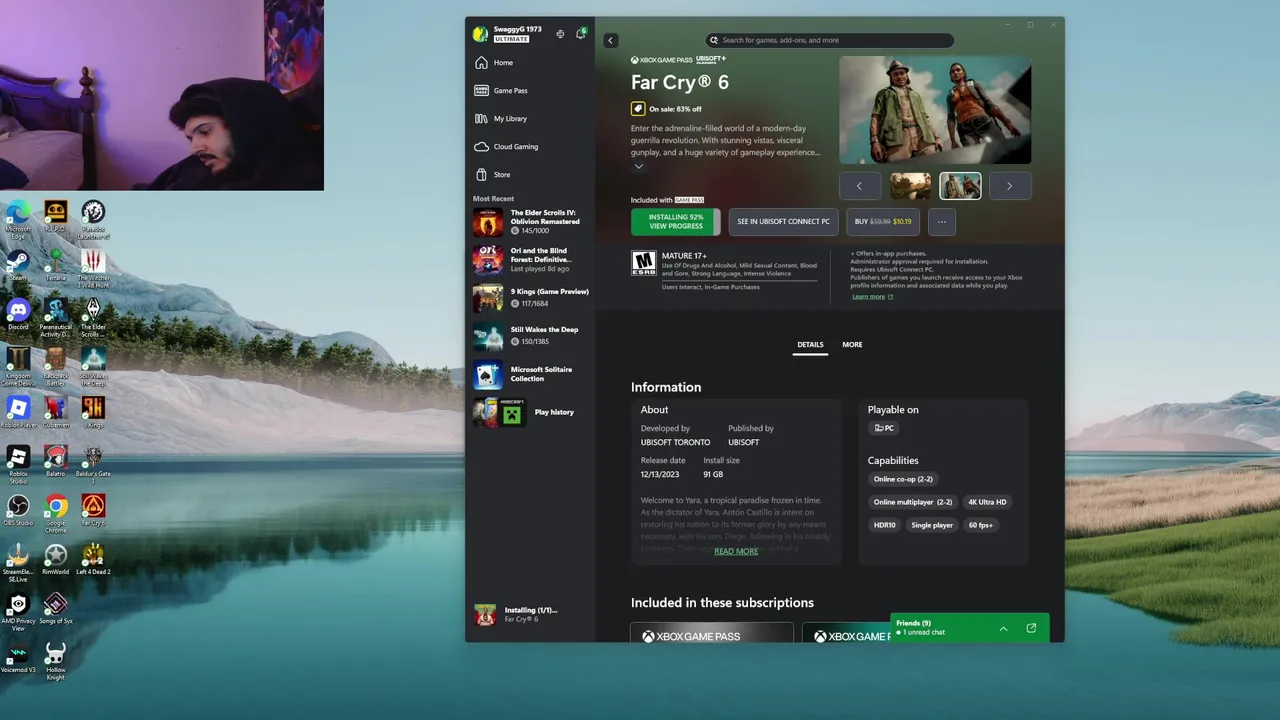
Task: Open StreamElements SE.Live desktop icon
Action: [18, 563]
